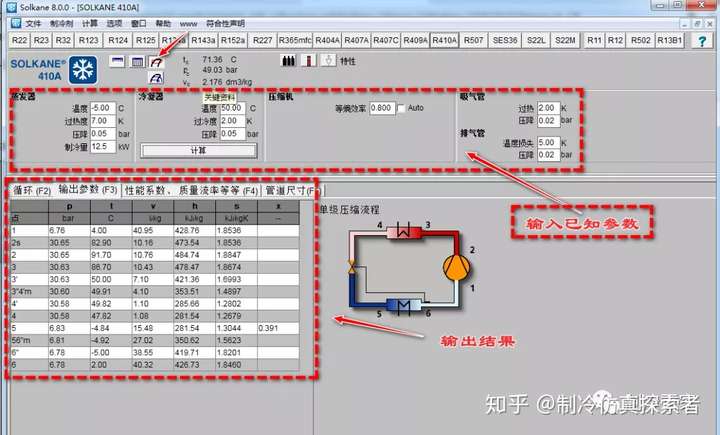Open help with the blue question mark
The width and height of the screenshot is (720, 435).
702,41
